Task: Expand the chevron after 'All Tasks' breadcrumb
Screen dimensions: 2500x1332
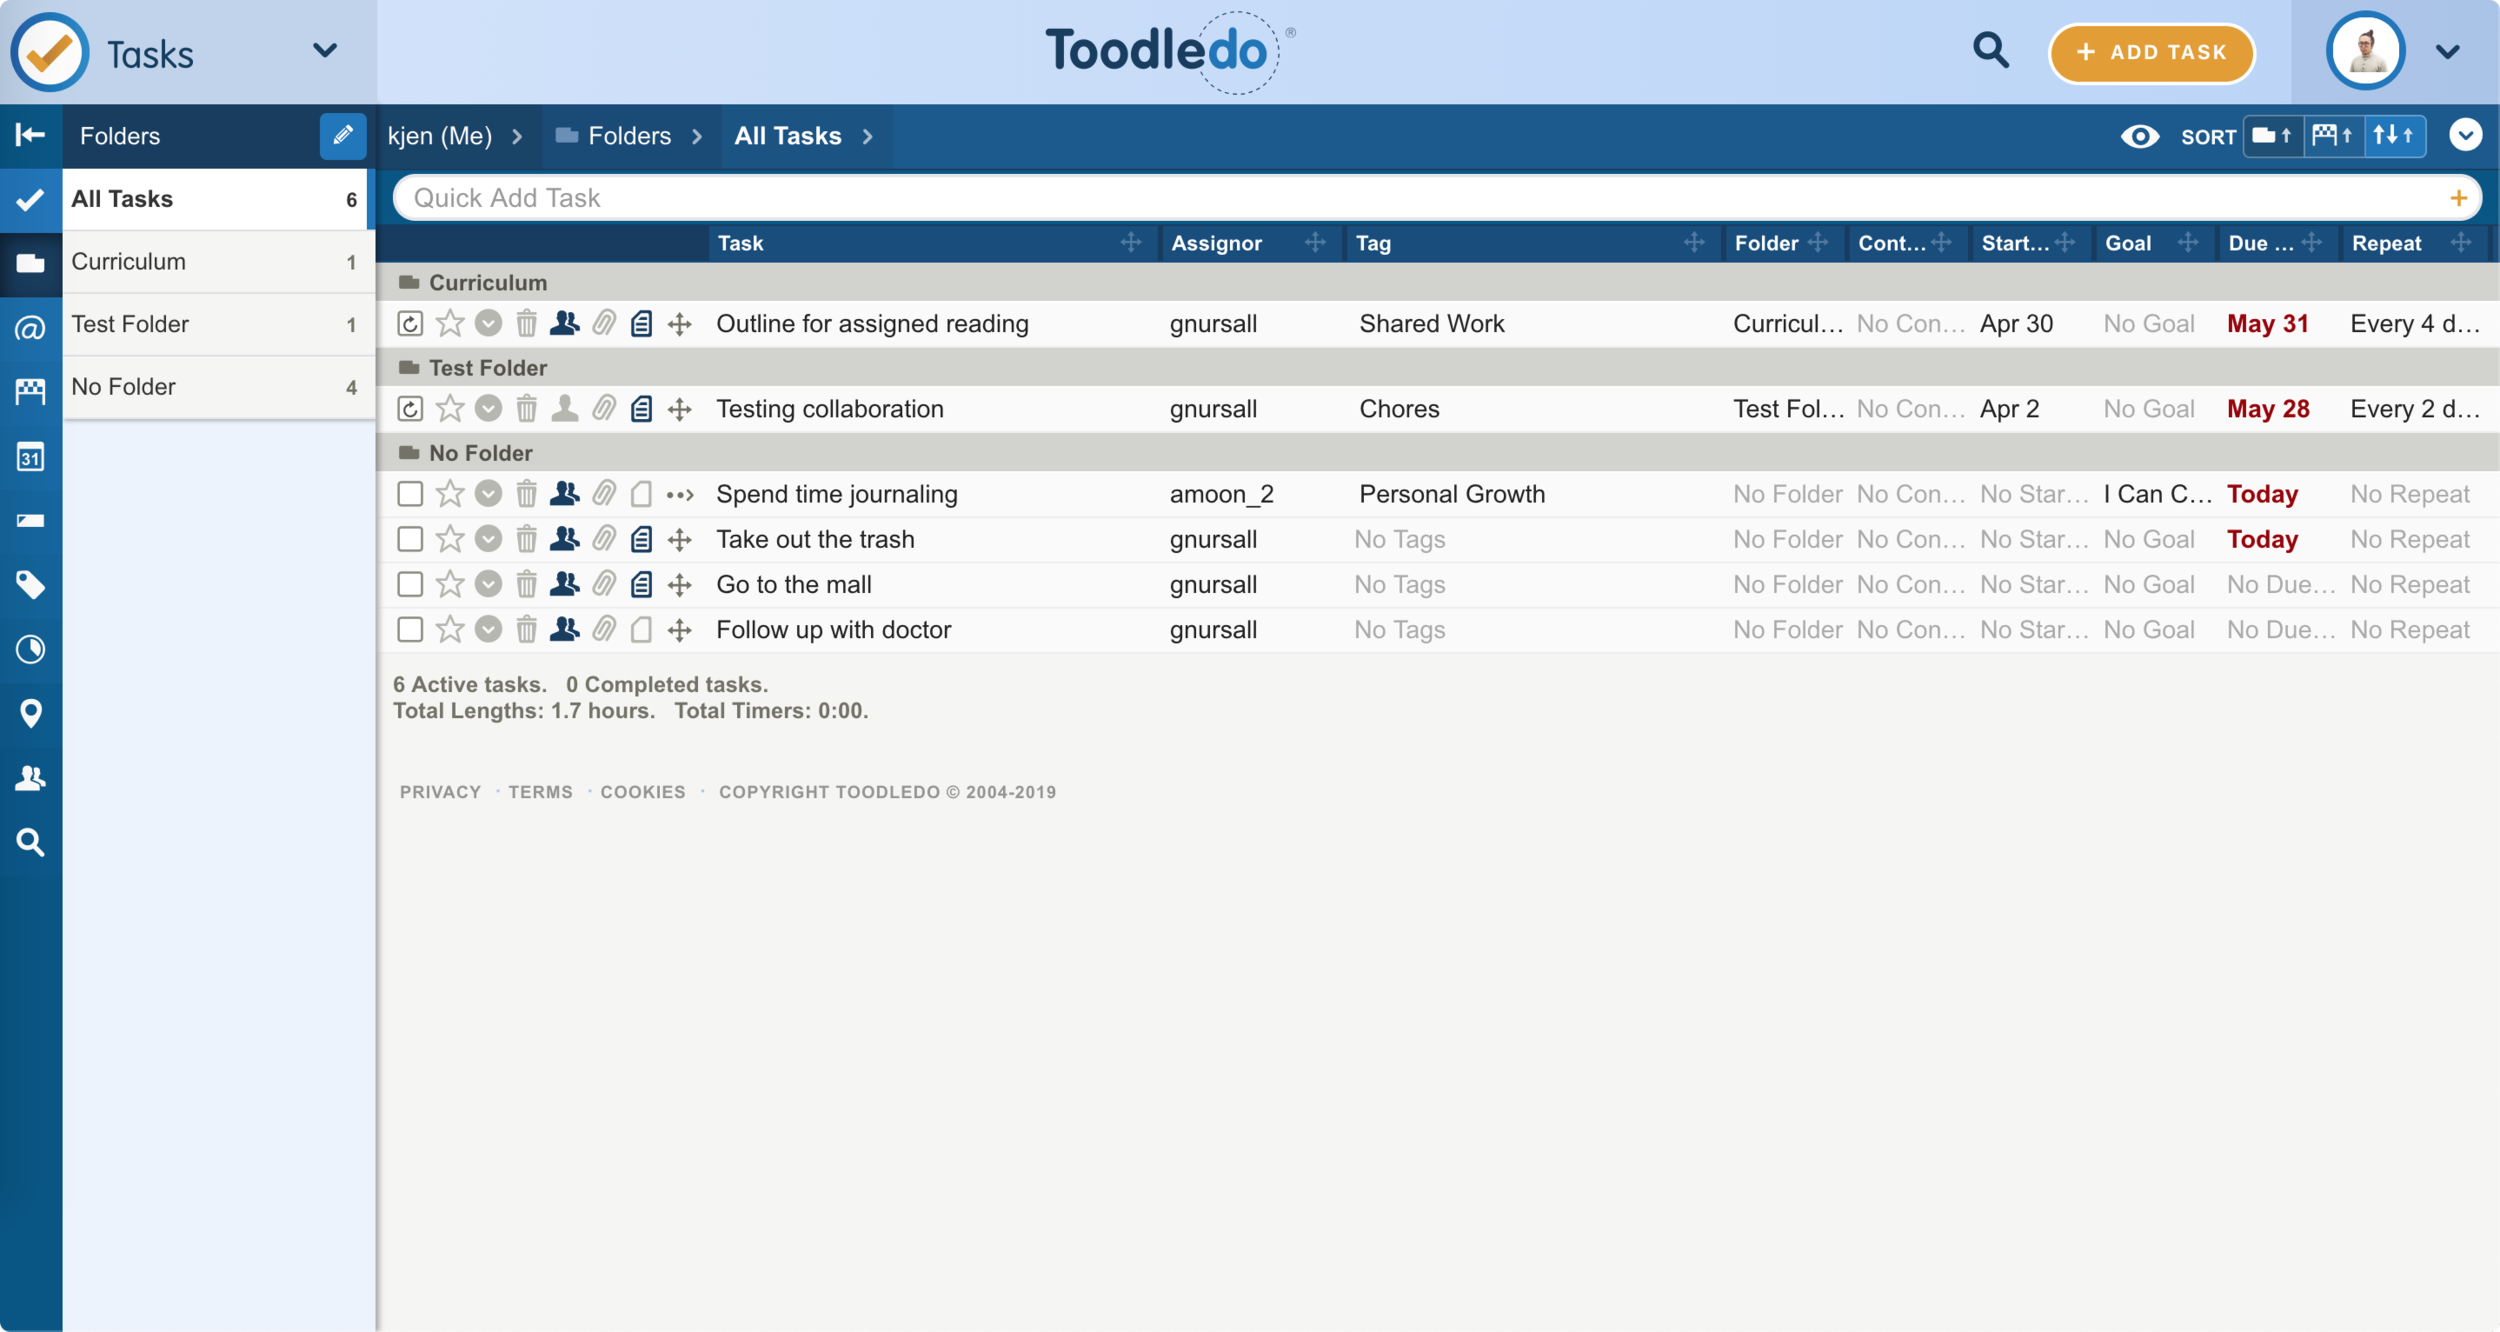Action: pyautogui.click(x=868, y=136)
